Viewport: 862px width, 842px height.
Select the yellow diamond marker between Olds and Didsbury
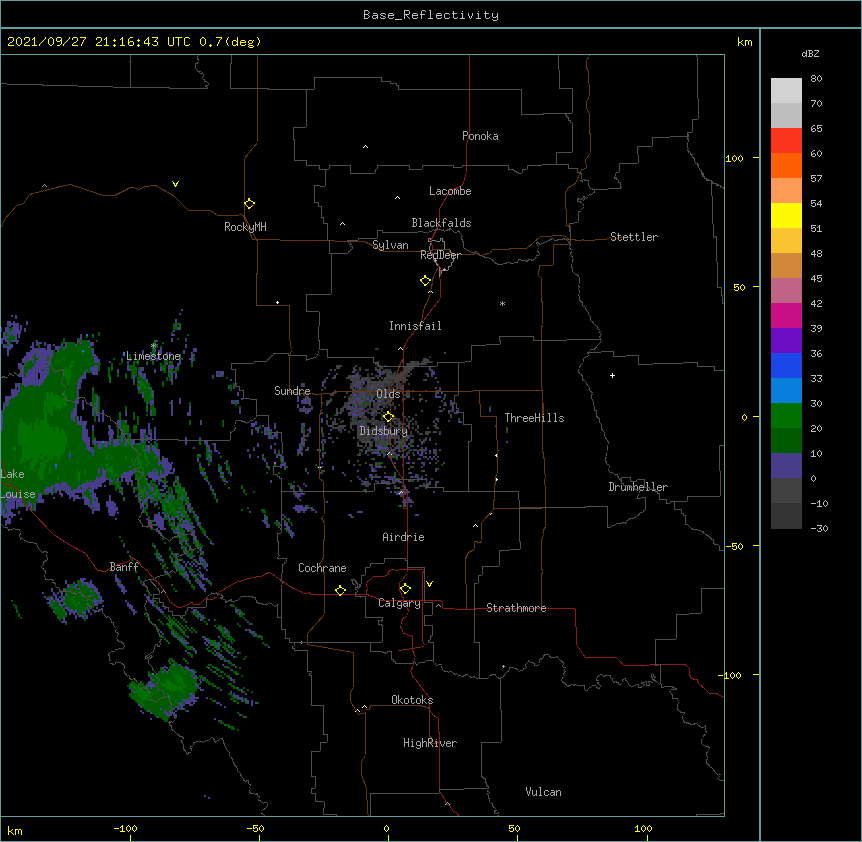(x=388, y=417)
